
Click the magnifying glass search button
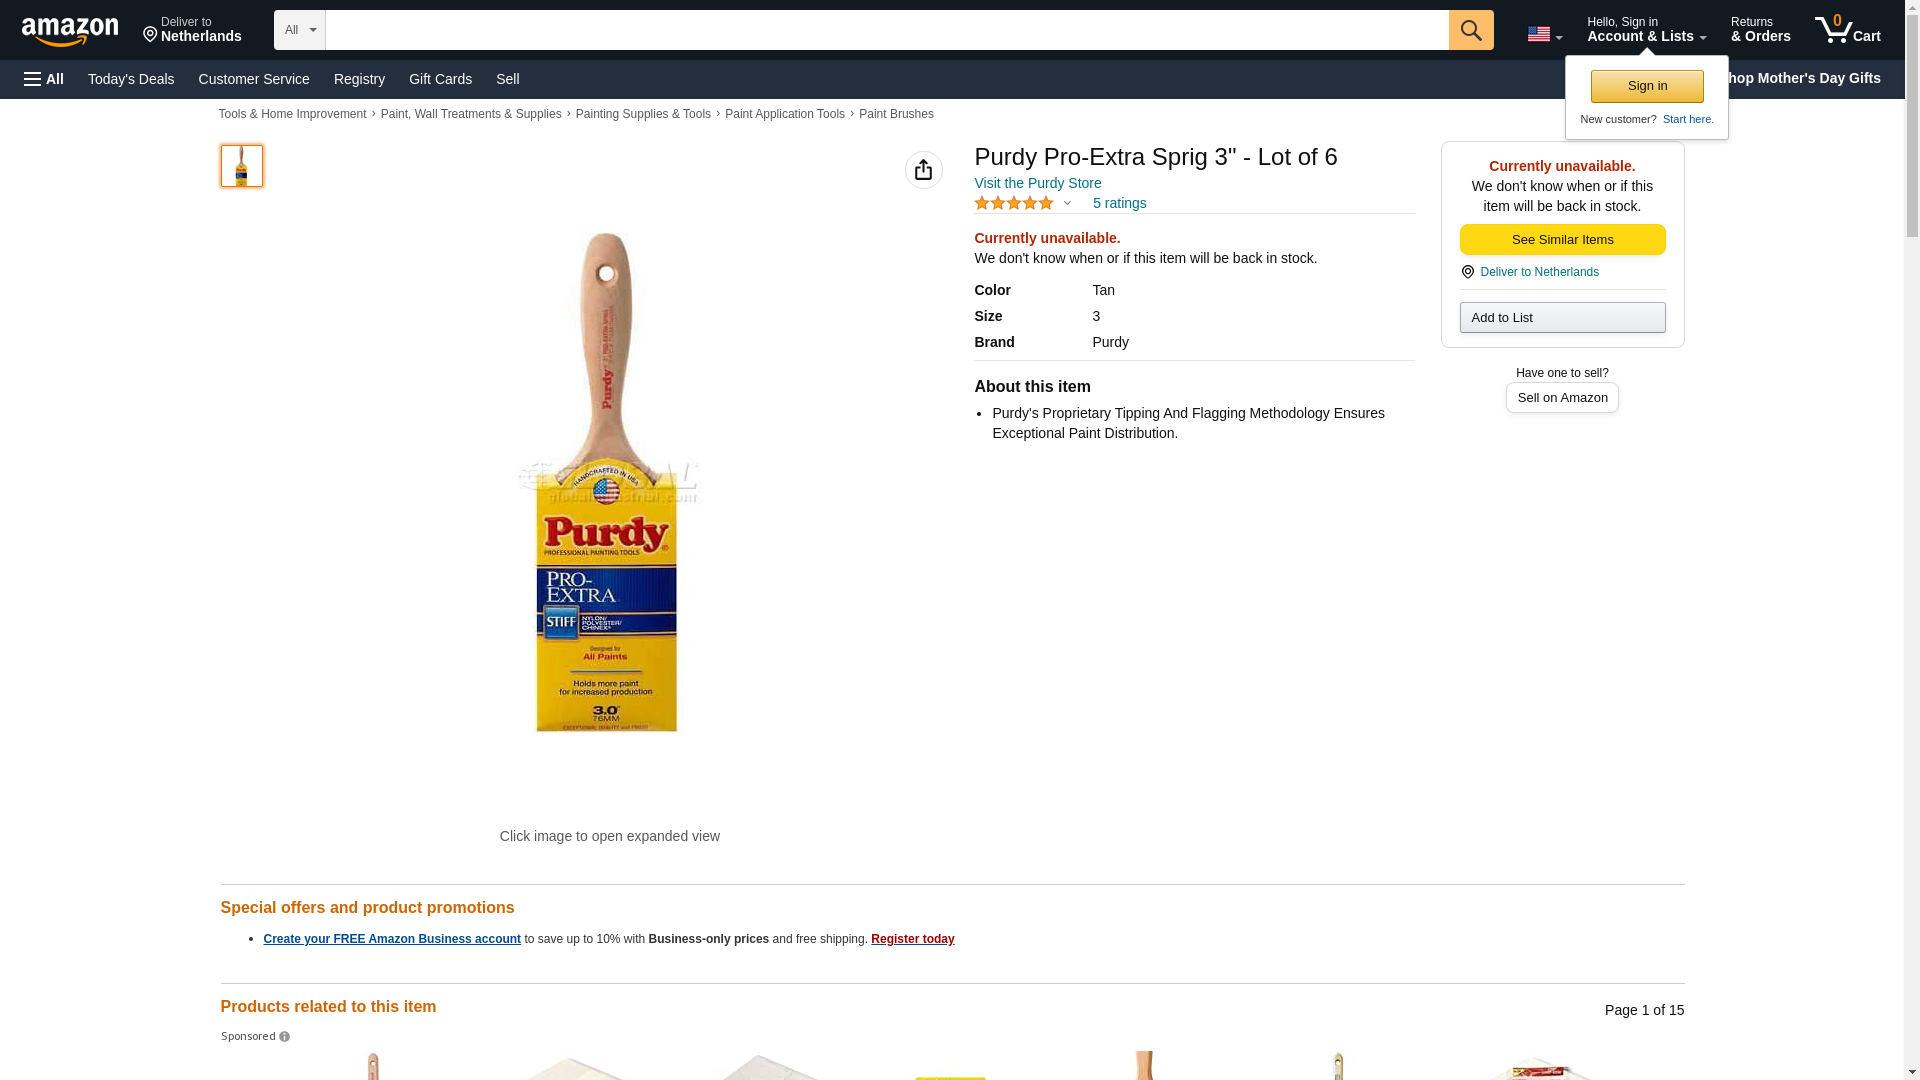1471,30
